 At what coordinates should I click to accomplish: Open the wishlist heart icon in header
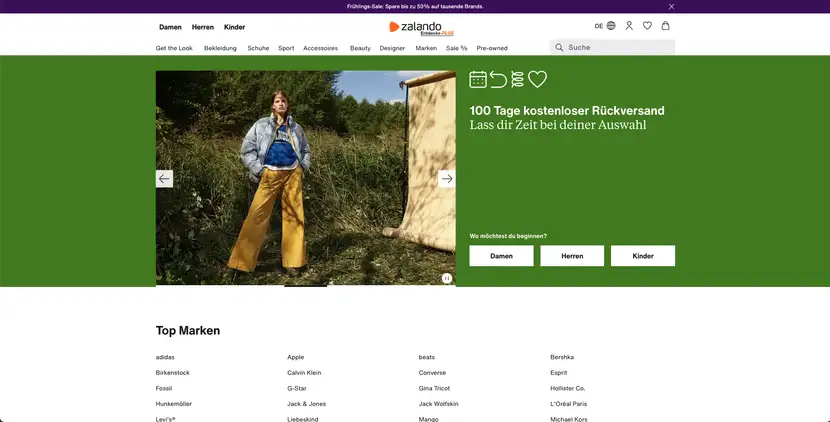[647, 25]
